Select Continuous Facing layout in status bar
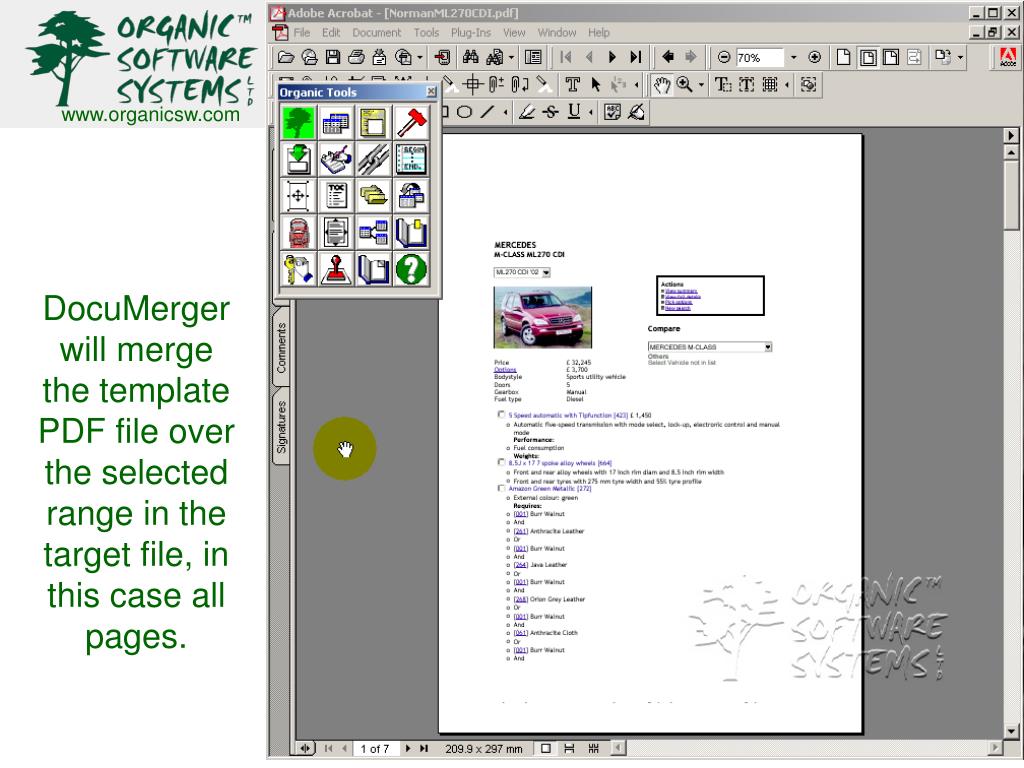The width and height of the screenshot is (1024, 768). (x=594, y=748)
